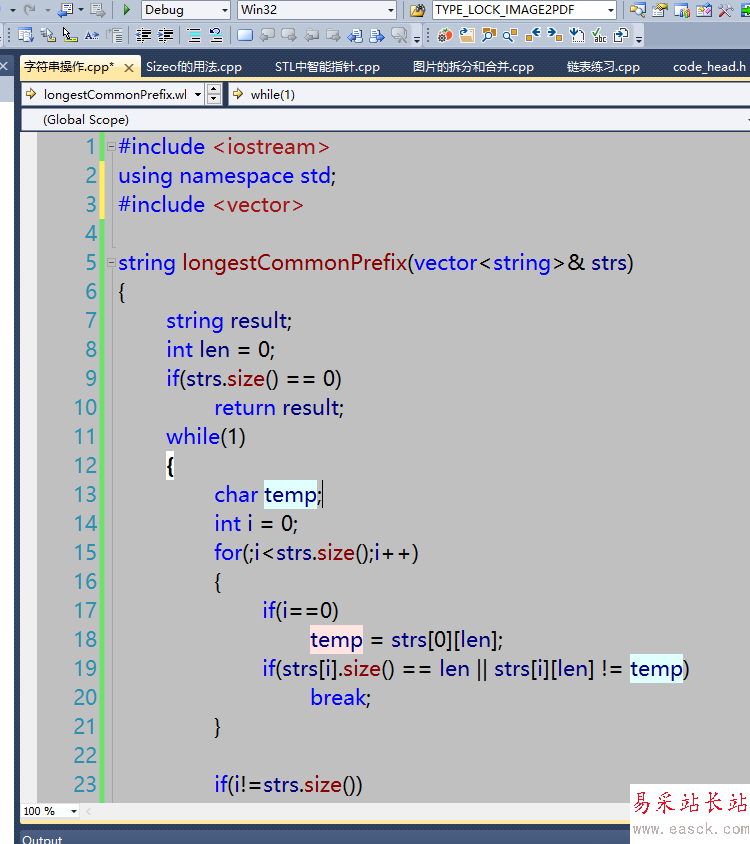Viewport: 750px width, 844px height.
Task: Click 'char temp;' on line 13
Action: coord(268,495)
